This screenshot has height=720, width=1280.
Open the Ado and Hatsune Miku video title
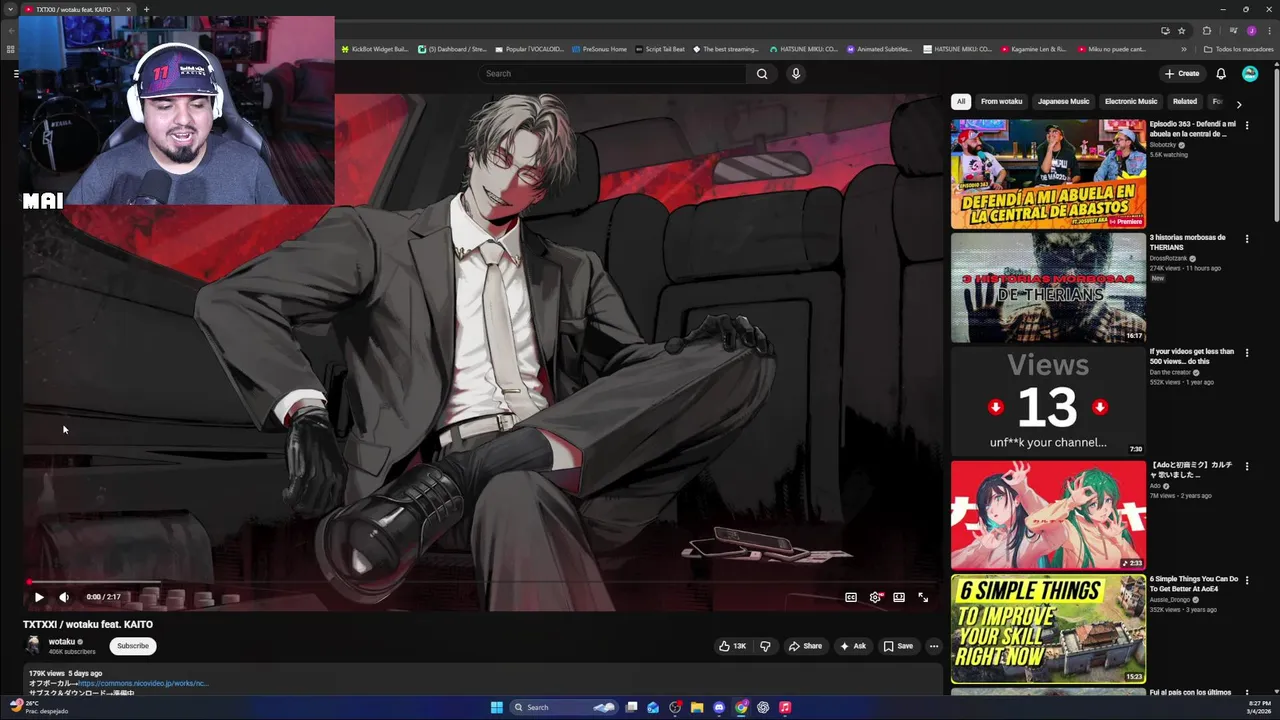pyautogui.click(x=1192, y=470)
